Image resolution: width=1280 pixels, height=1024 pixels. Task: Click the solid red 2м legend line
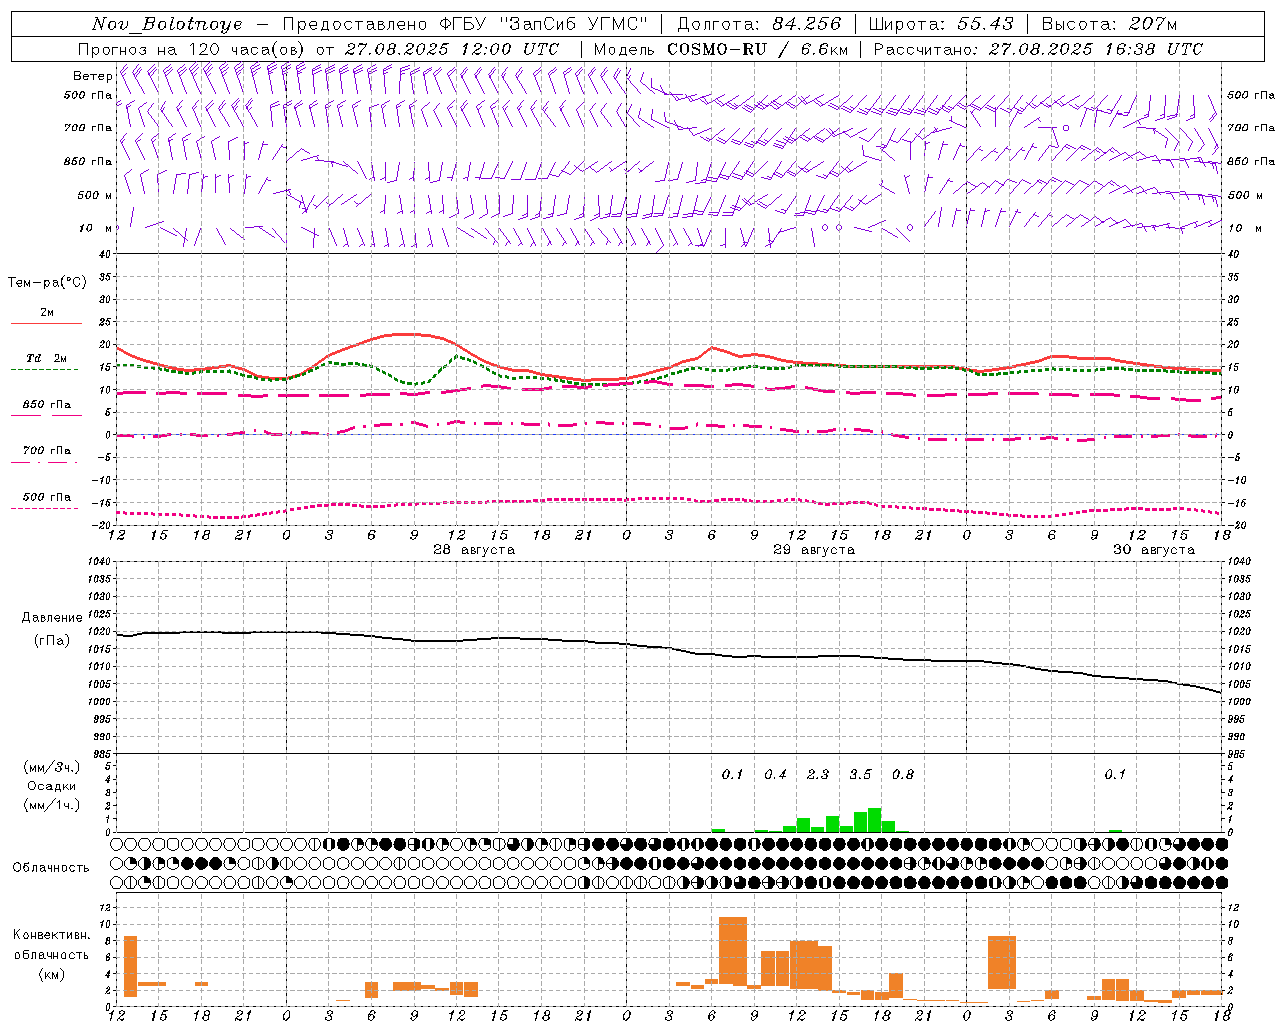pyautogui.click(x=46, y=323)
